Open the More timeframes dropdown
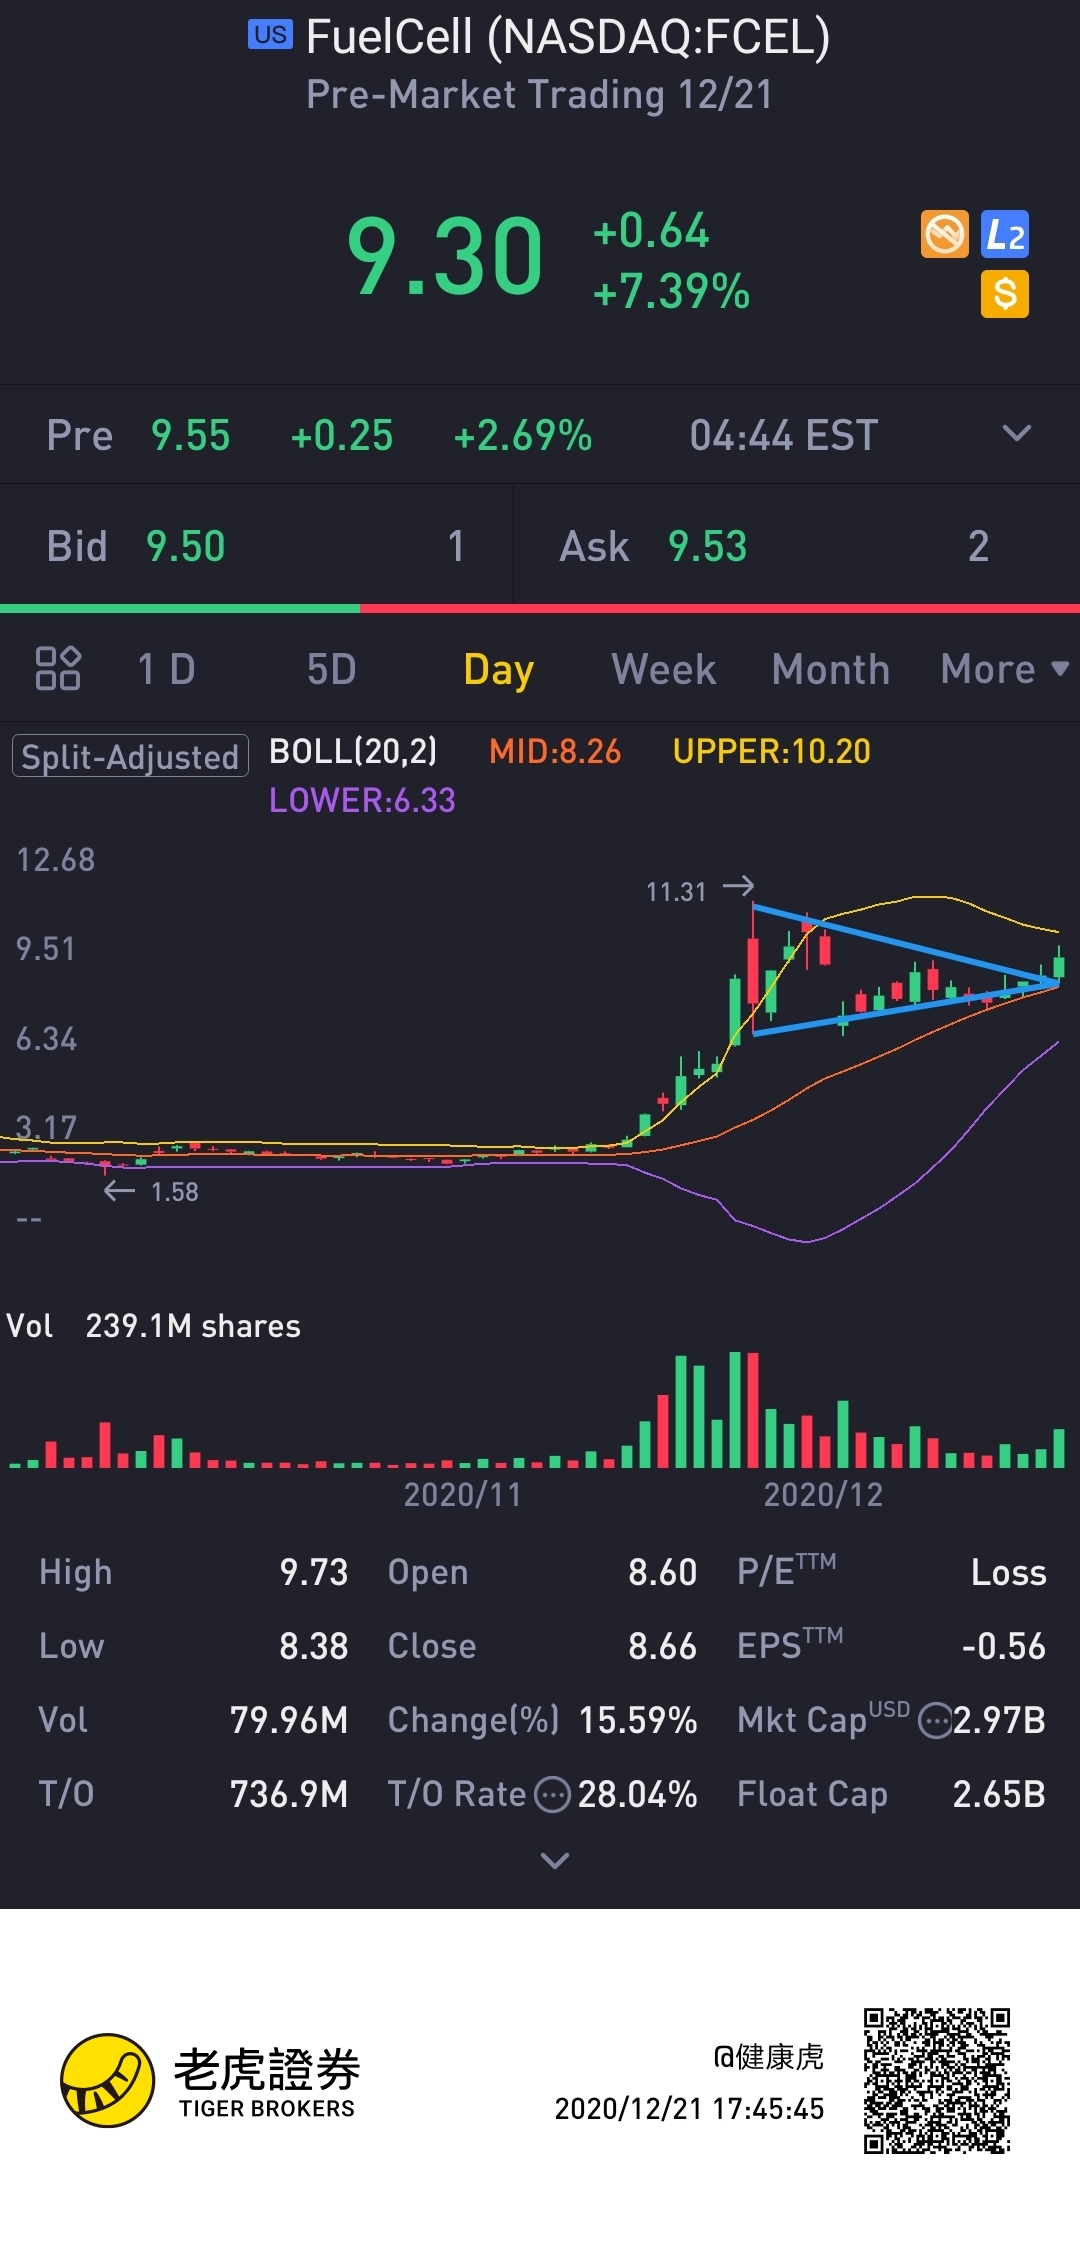Screen dimensions: 1080x2254 [1004, 669]
